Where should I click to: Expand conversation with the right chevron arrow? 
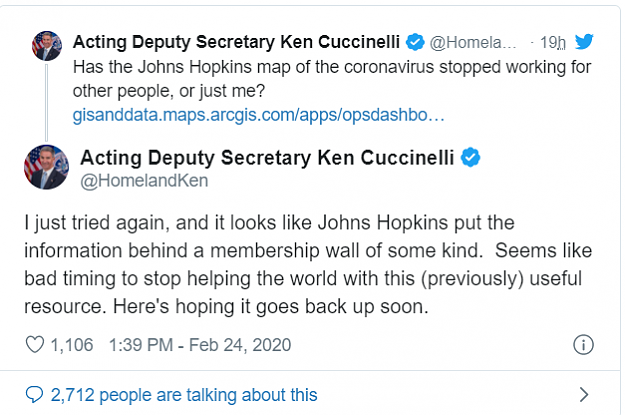[584, 395]
